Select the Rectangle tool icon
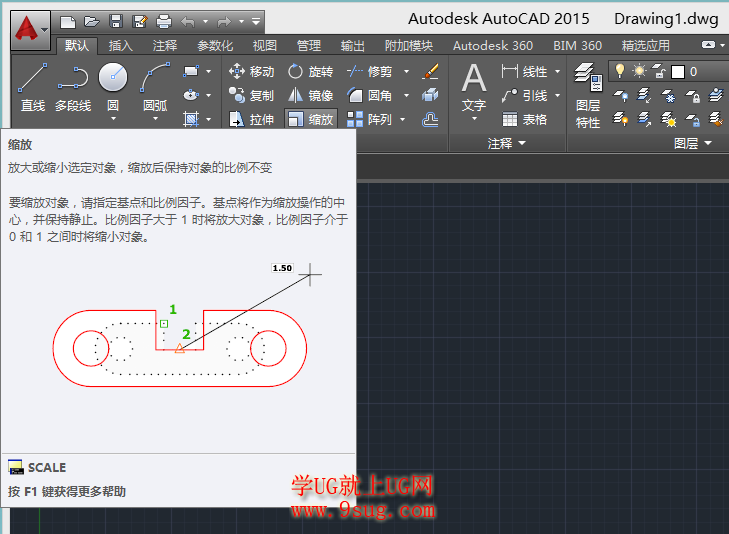The image size is (729, 534). (191, 72)
